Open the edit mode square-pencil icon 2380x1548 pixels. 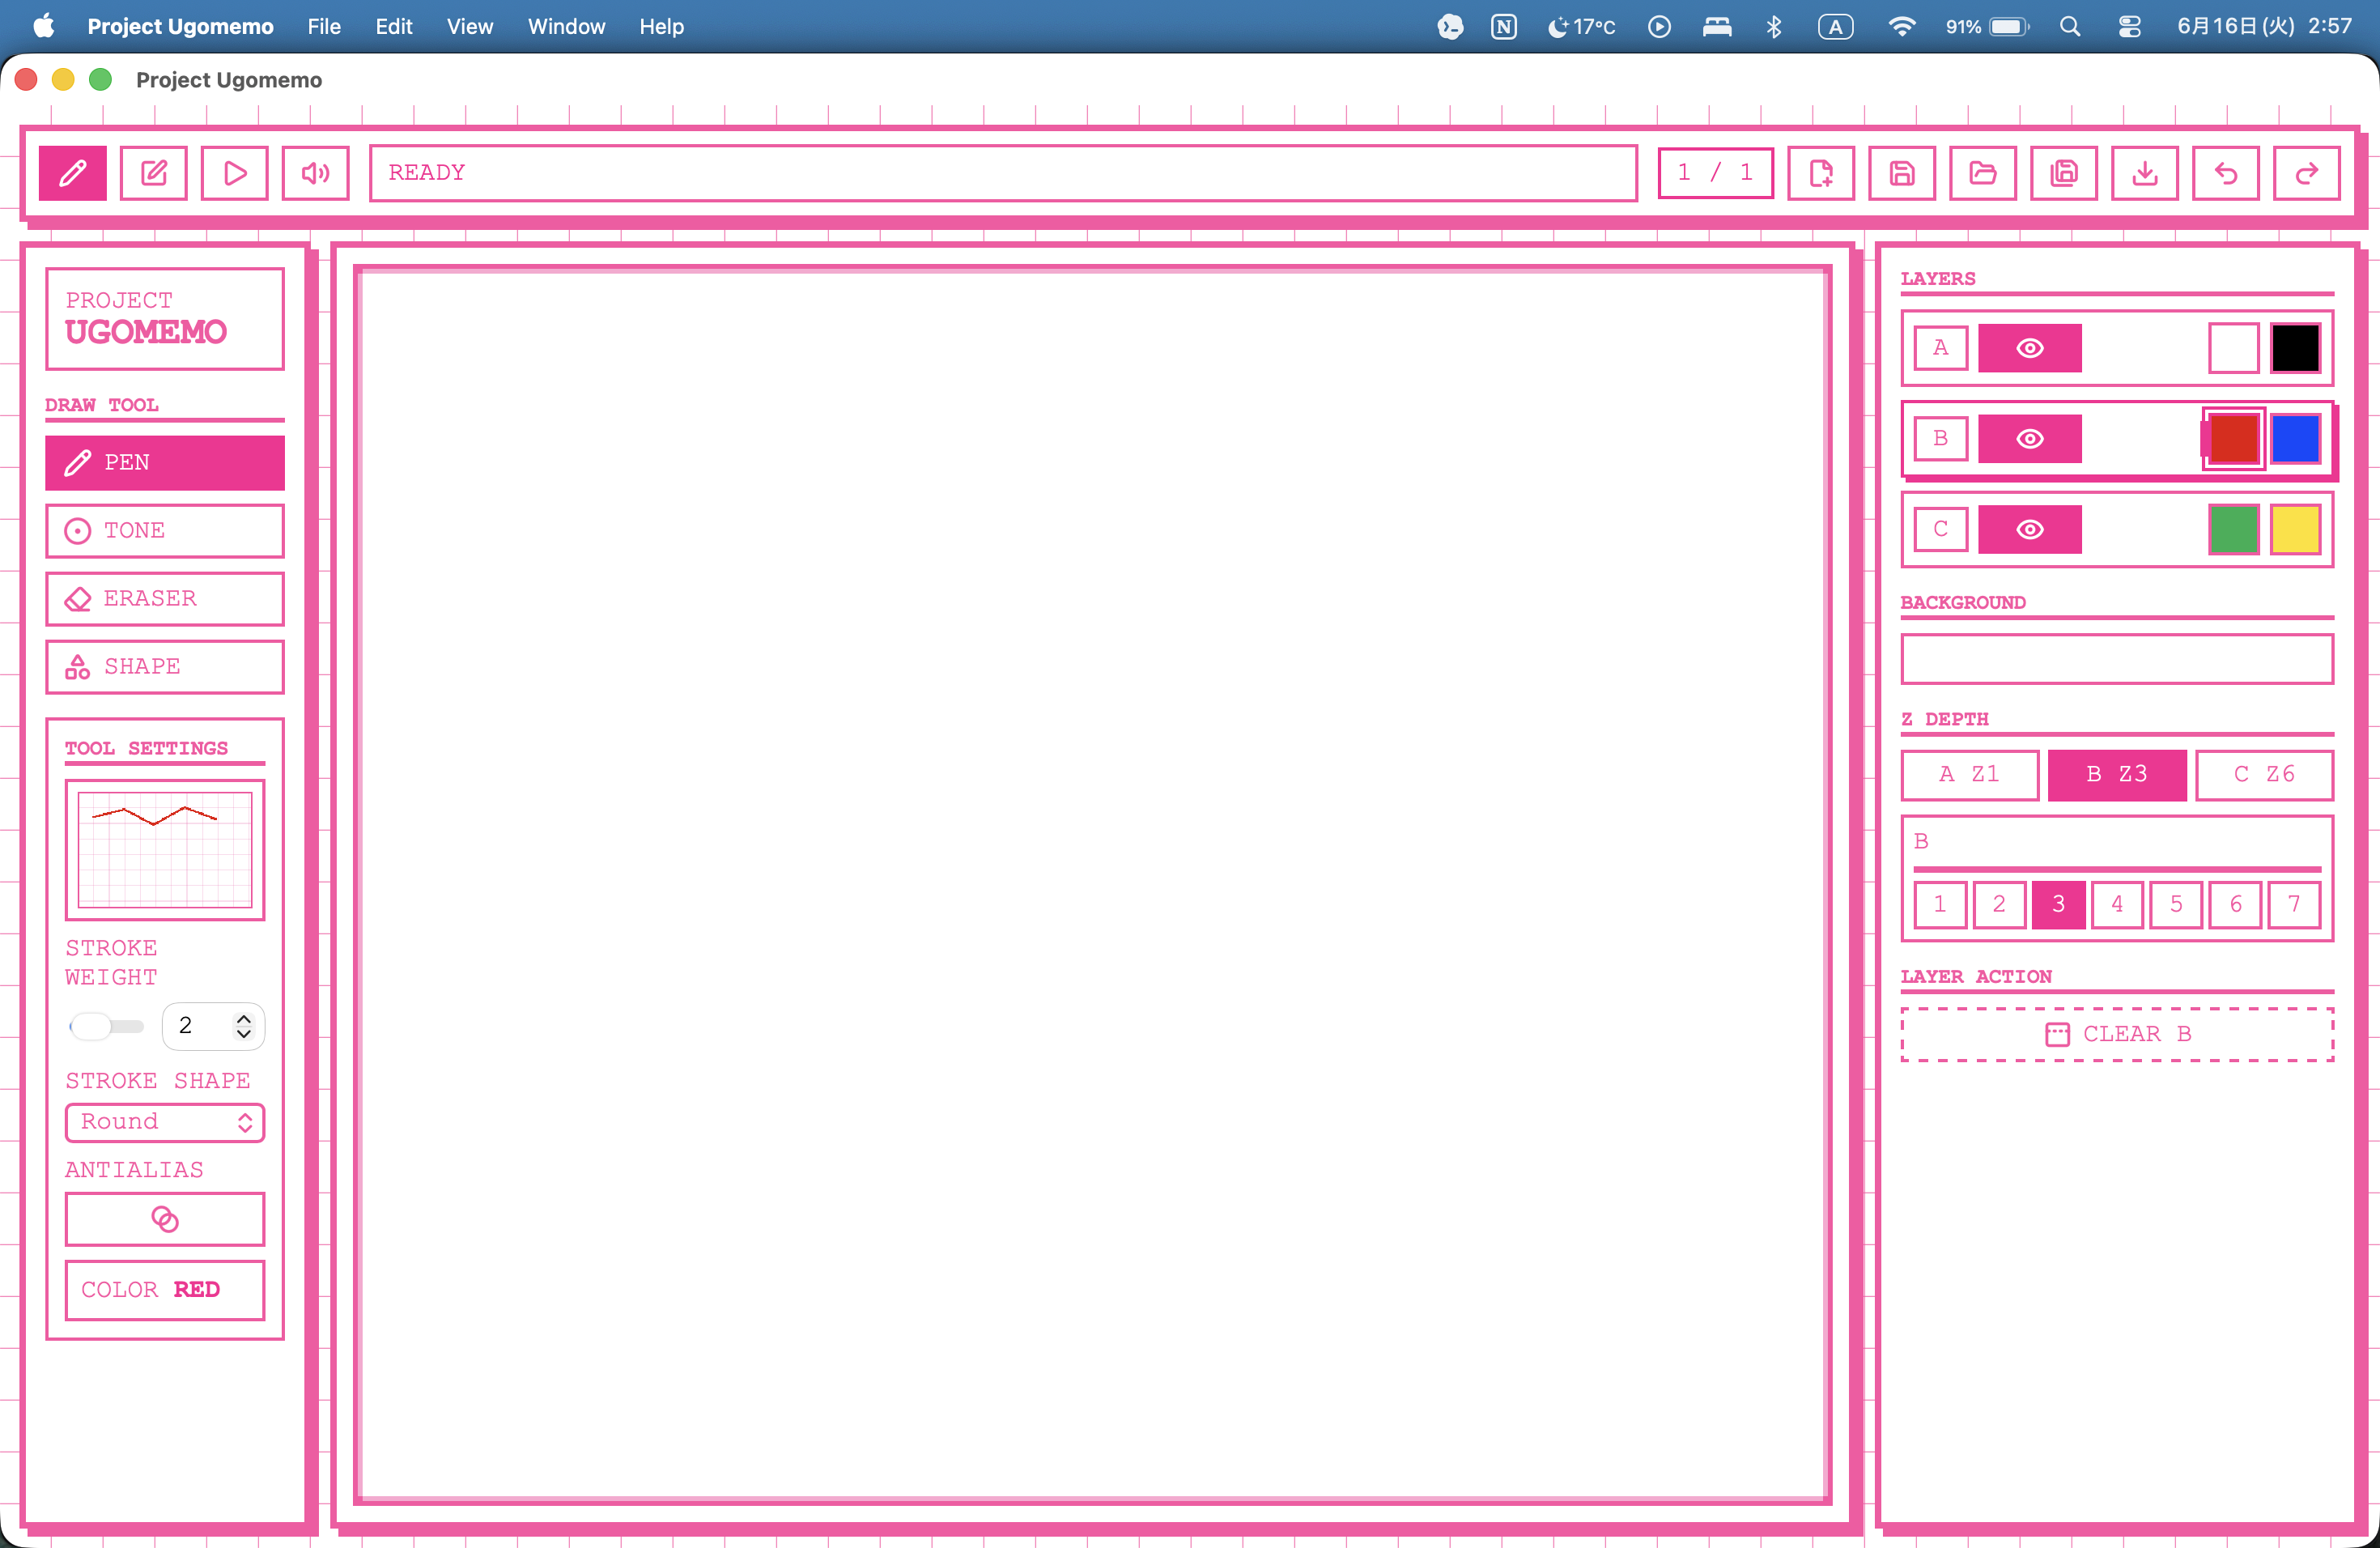[x=154, y=173]
